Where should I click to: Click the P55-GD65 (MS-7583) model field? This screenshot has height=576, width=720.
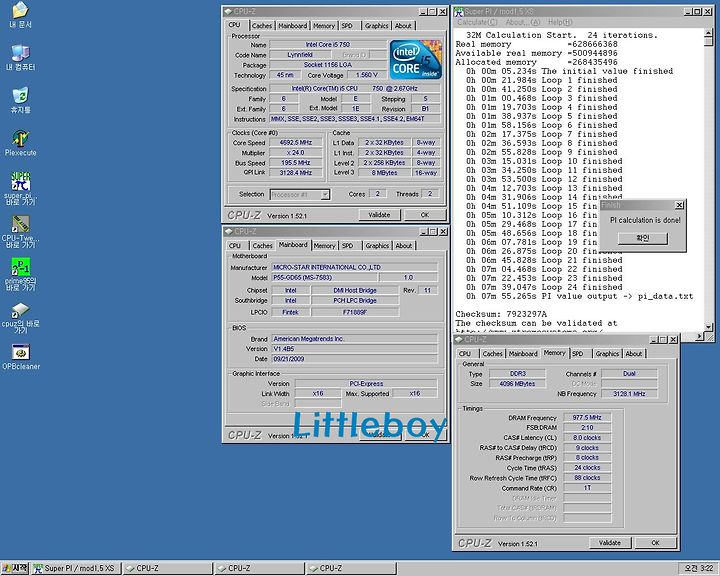(324, 277)
